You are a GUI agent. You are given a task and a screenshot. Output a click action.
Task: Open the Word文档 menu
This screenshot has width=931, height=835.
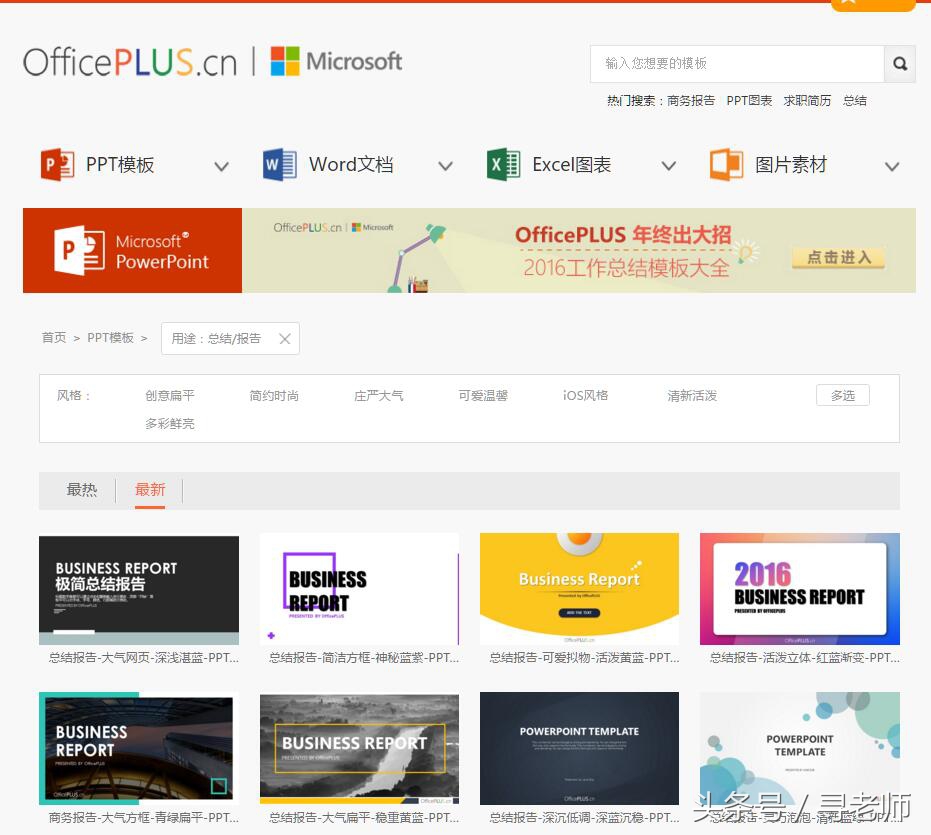point(351,165)
